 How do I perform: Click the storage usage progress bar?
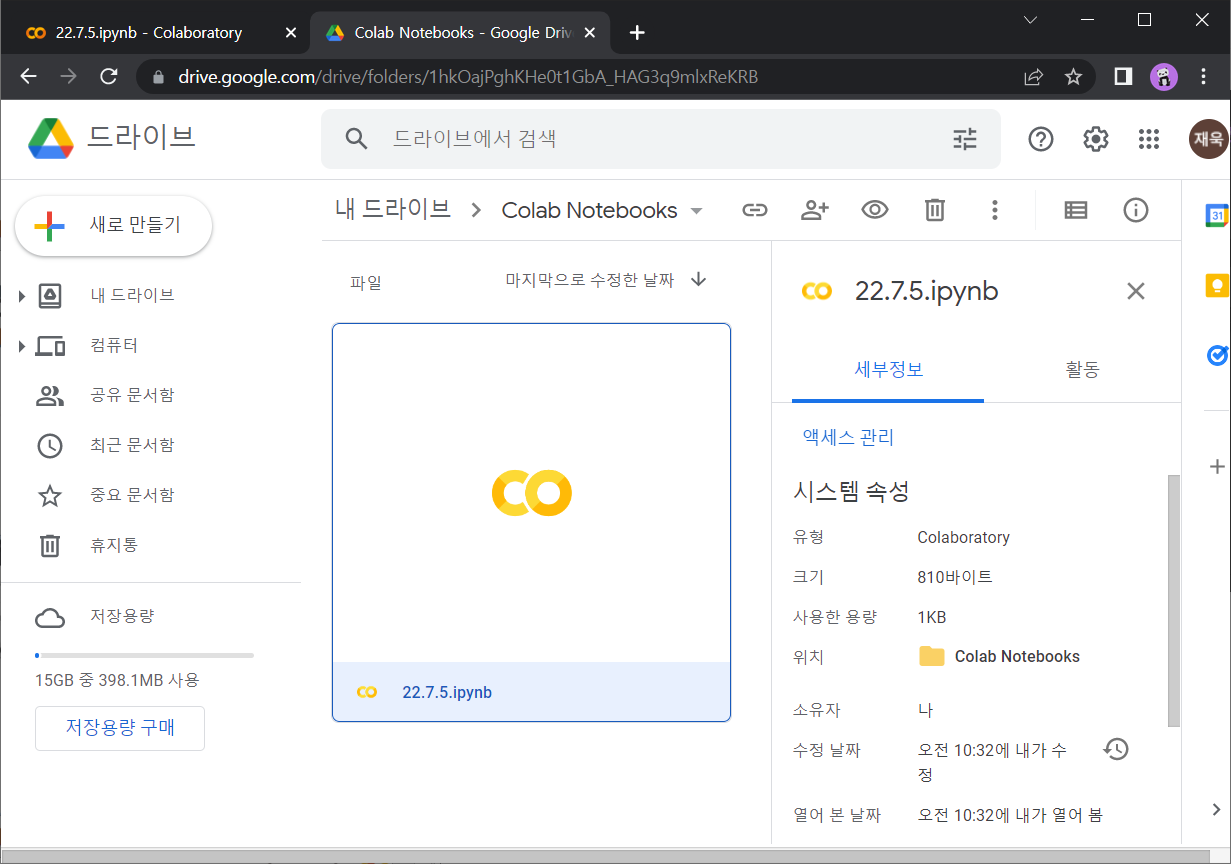144,655
